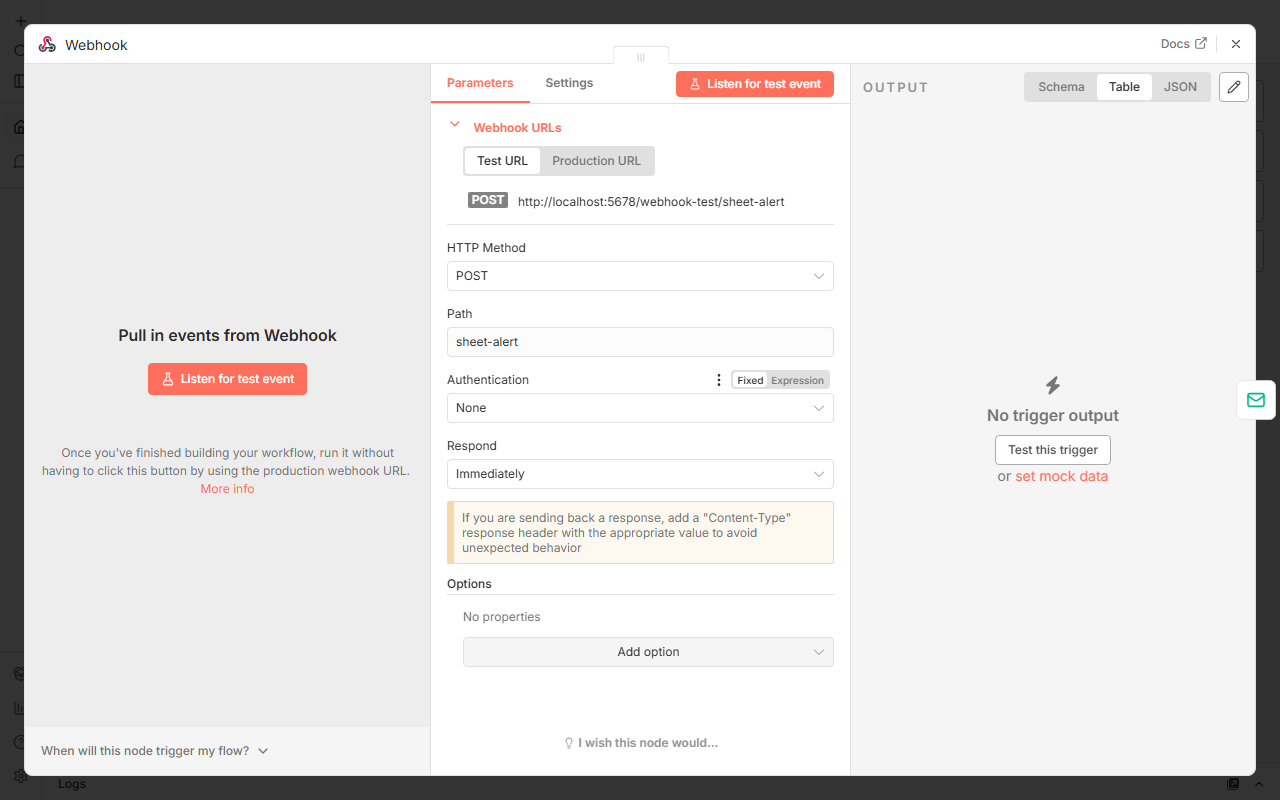Click the drag handle above the Parameters panel
The image size is (1280, 800).
coord(641,57)
